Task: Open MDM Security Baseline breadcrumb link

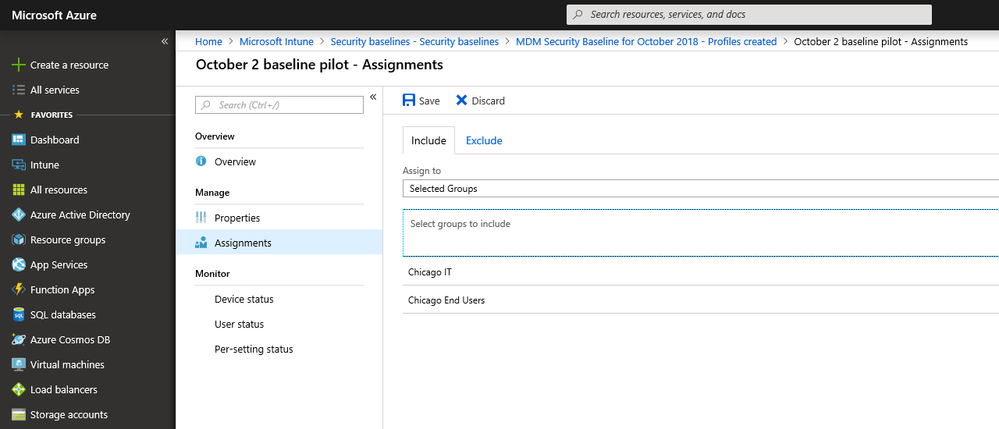Action: click(646, 41)
